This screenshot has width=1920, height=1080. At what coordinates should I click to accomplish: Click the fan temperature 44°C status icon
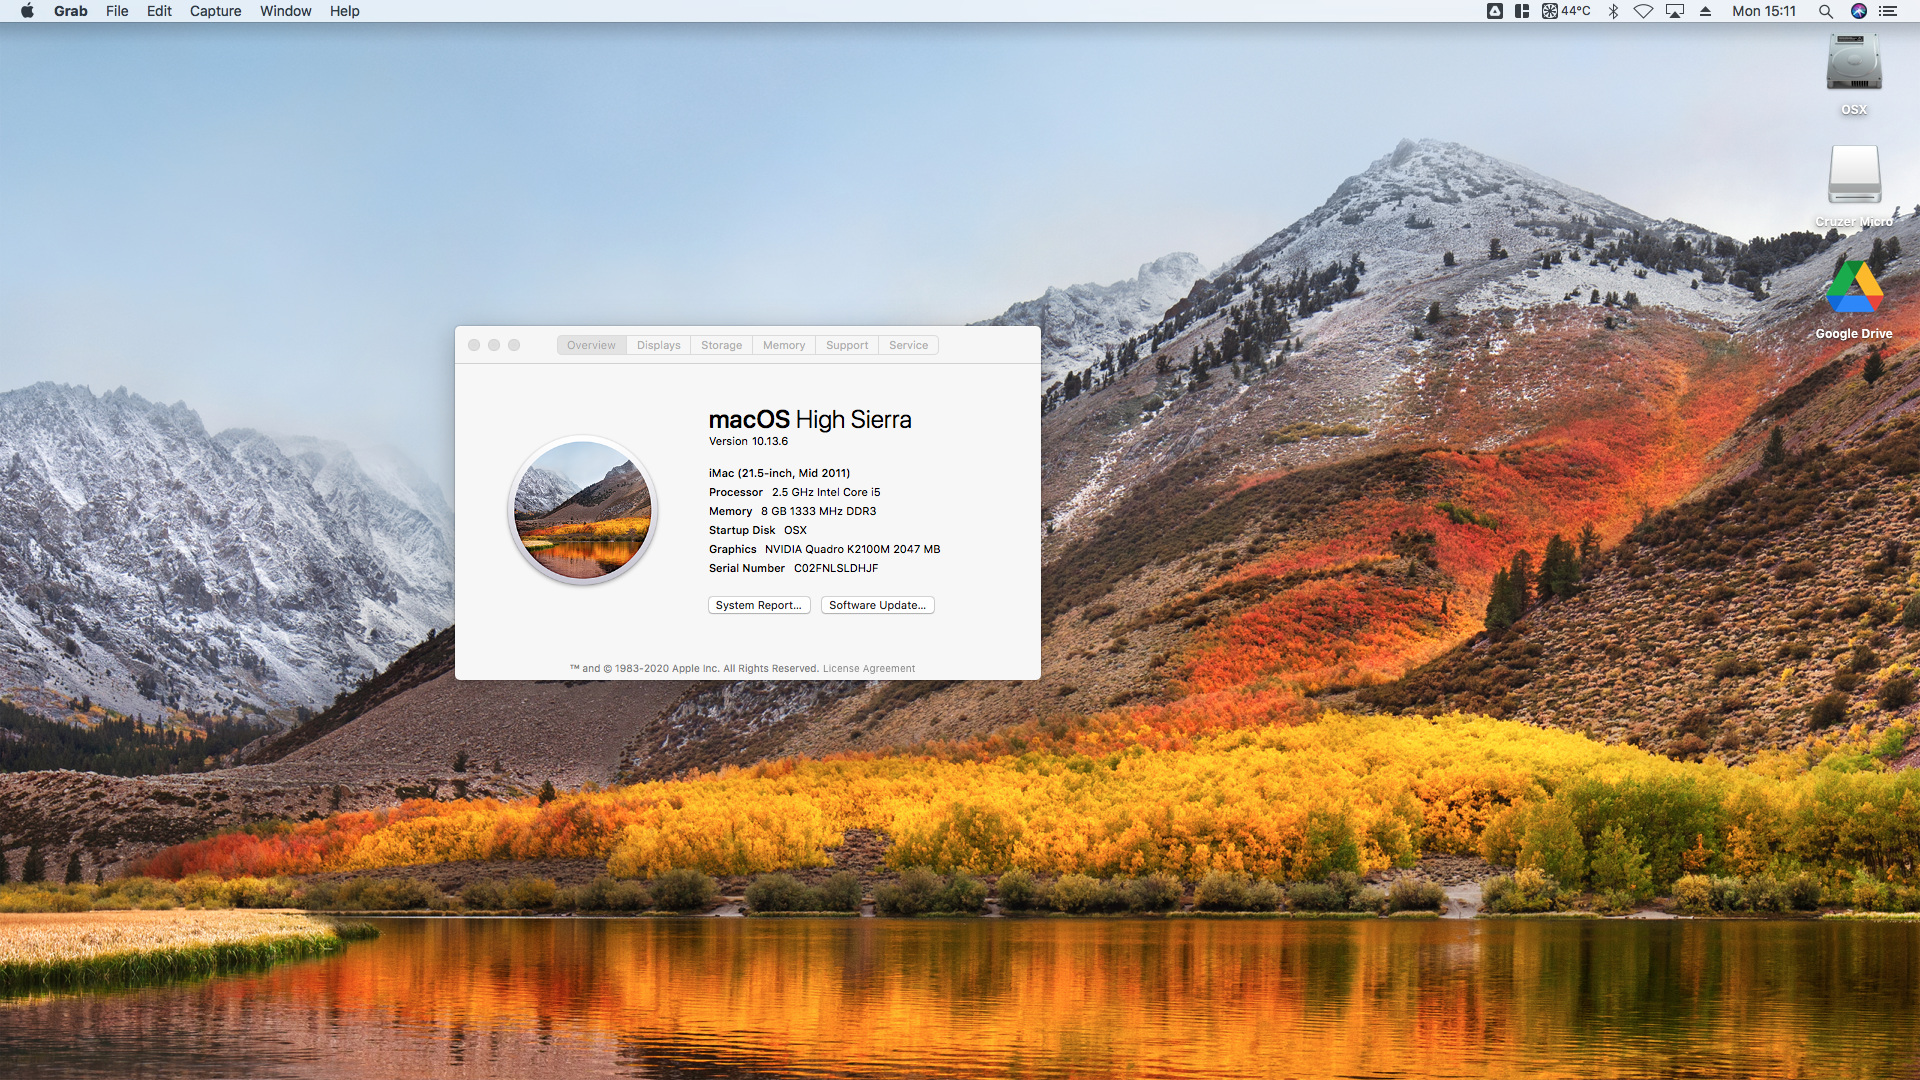tap(1566, 11)
